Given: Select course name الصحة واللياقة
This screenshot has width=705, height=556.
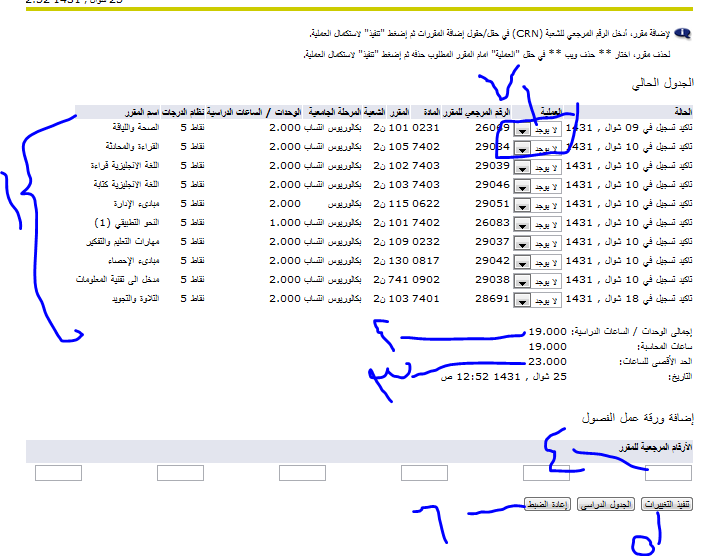Looking at the screenshot, I should 136,128.
